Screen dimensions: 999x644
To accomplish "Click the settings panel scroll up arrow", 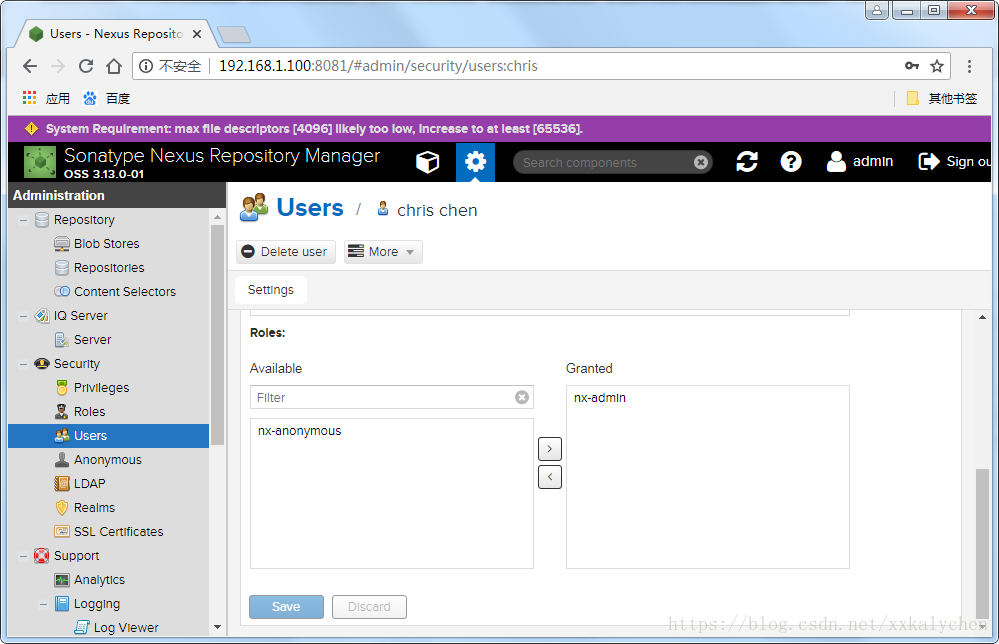I will point(982,317).
